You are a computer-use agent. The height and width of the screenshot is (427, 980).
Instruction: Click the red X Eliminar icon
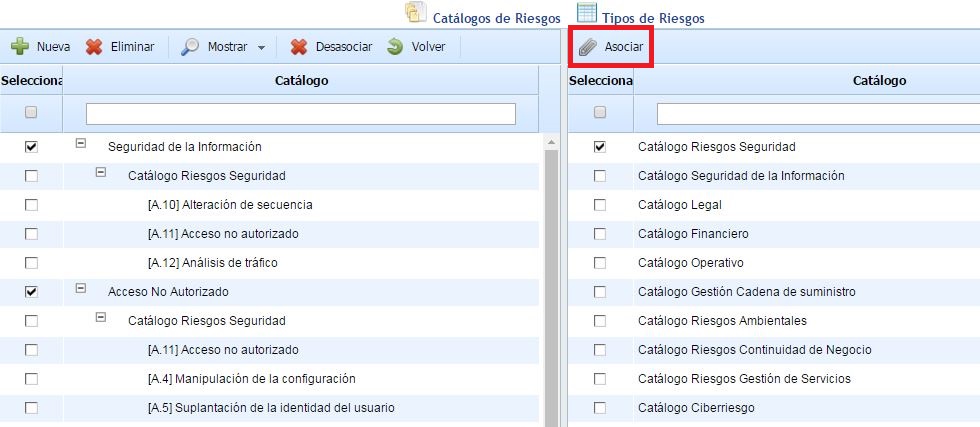click(94, 47)
